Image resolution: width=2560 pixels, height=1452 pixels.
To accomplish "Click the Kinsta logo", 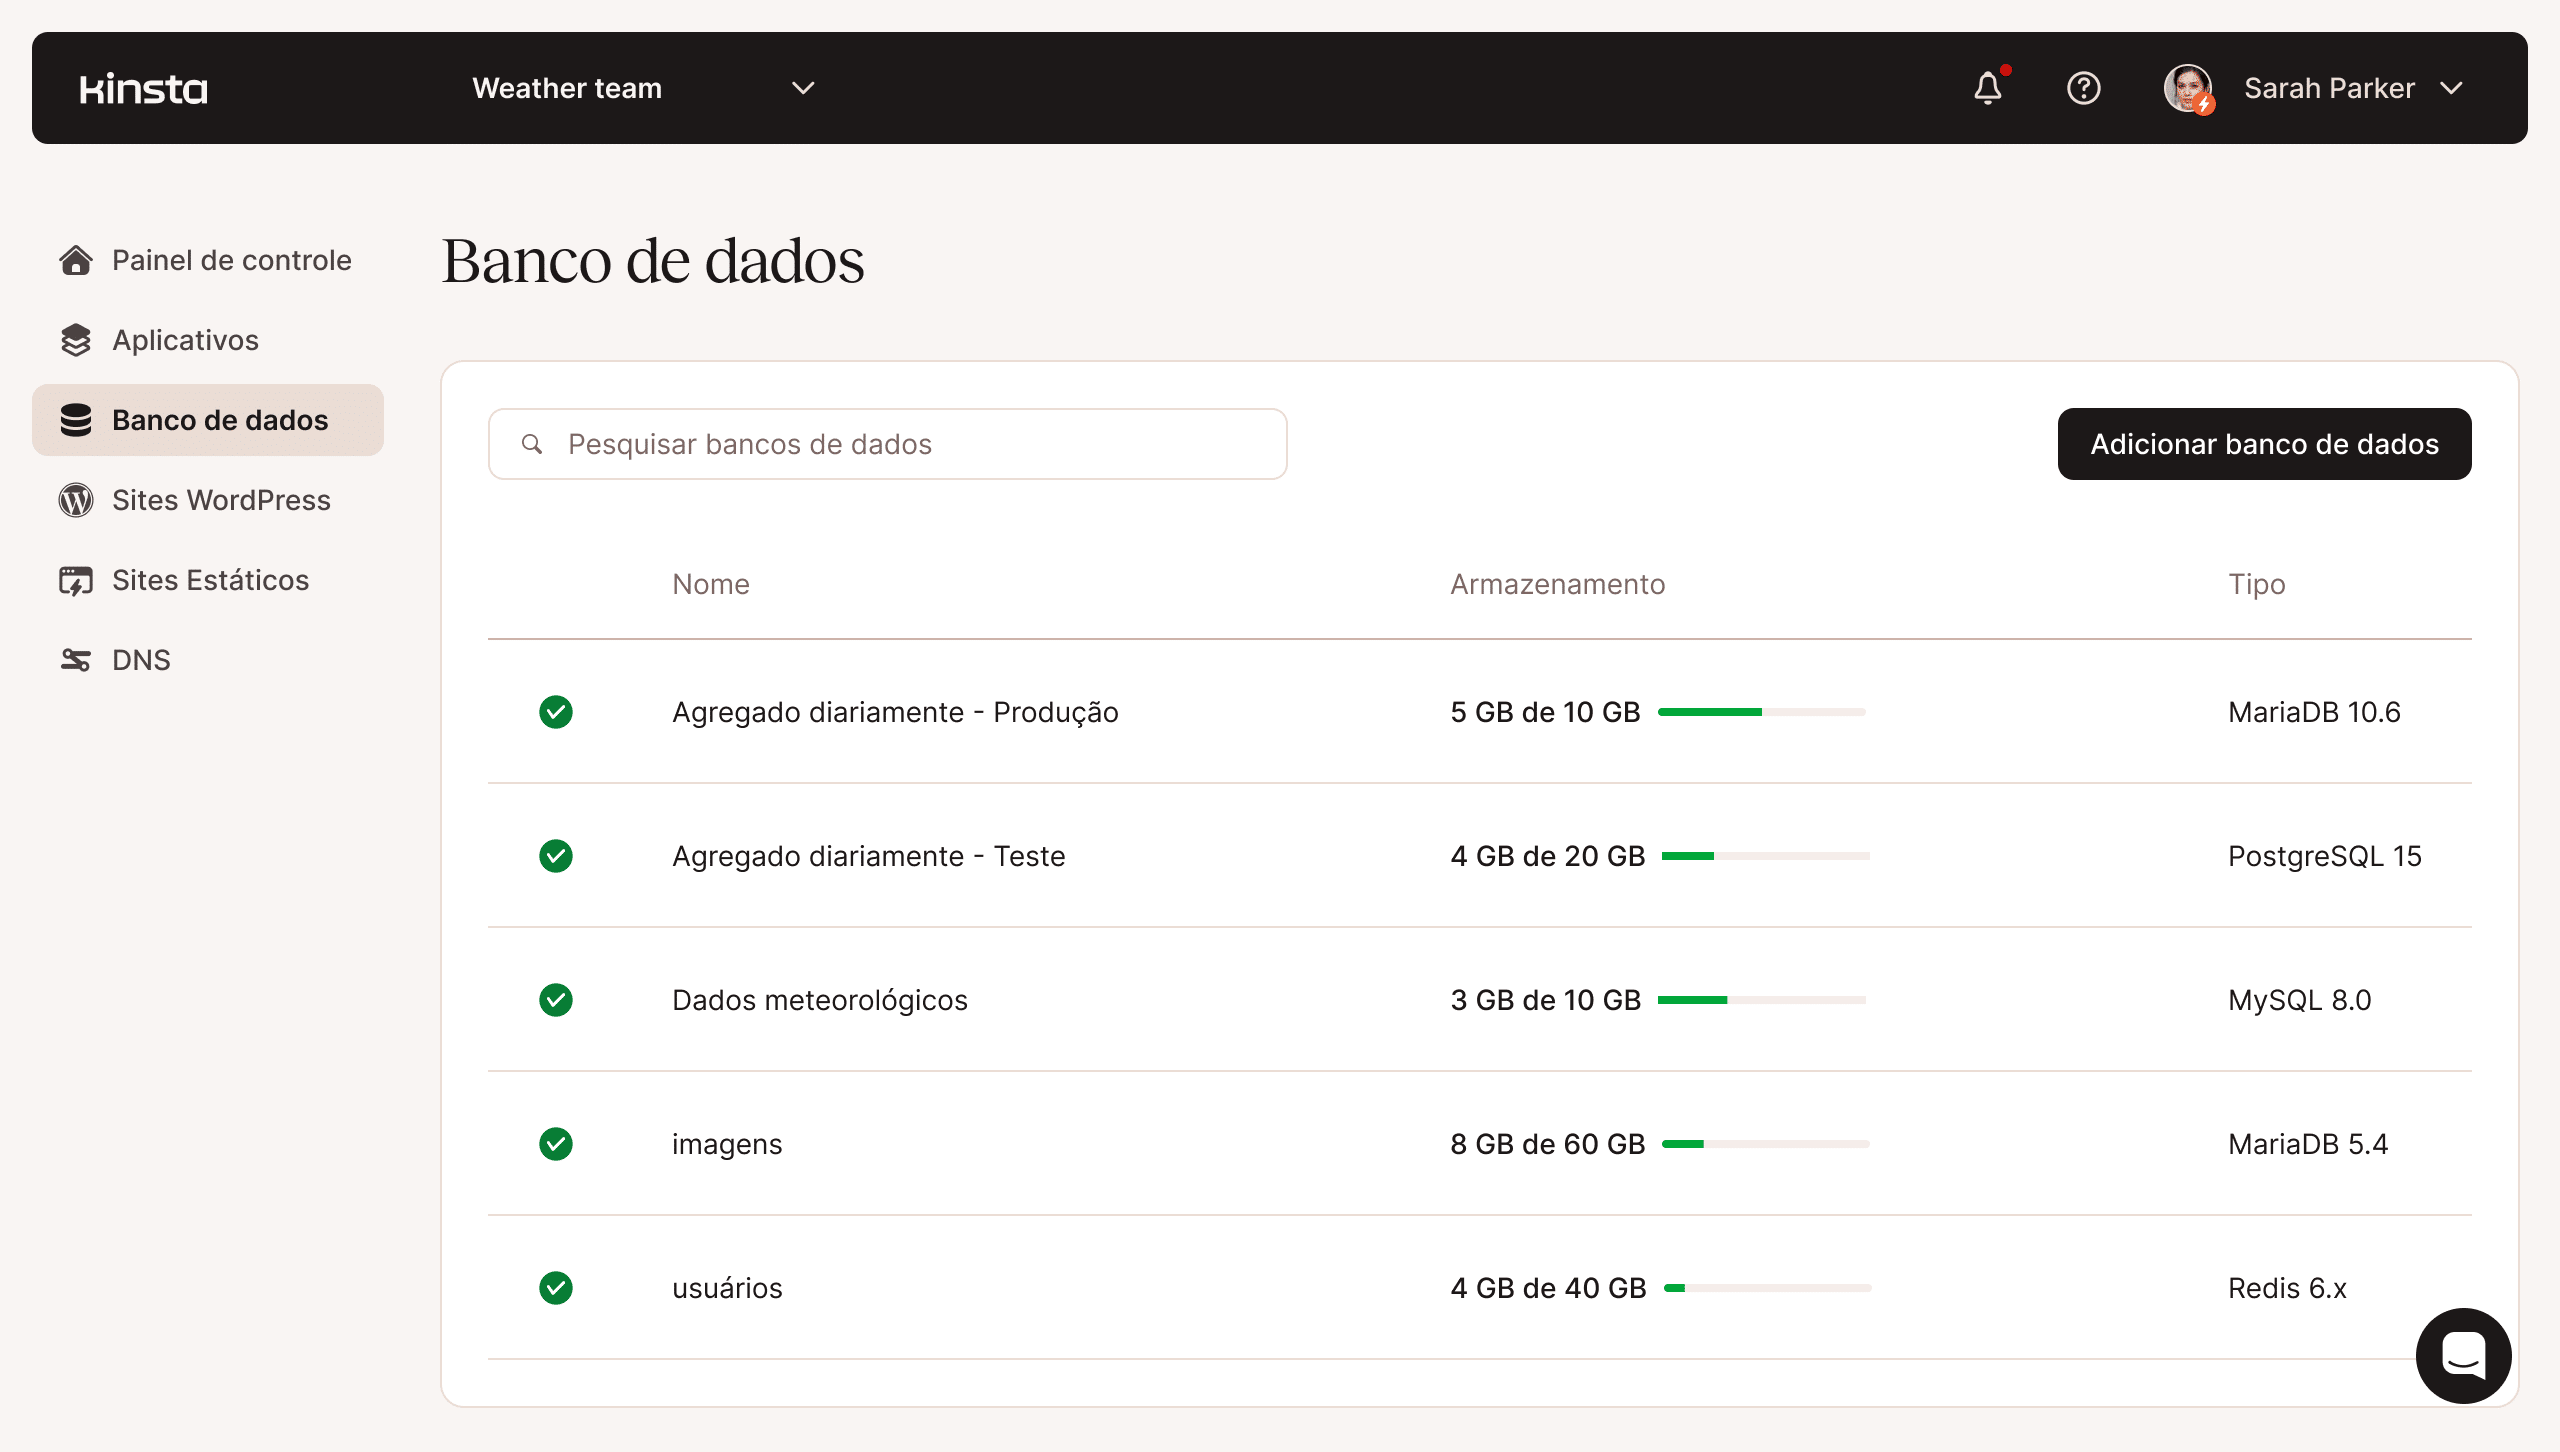I will click(144, 89).
